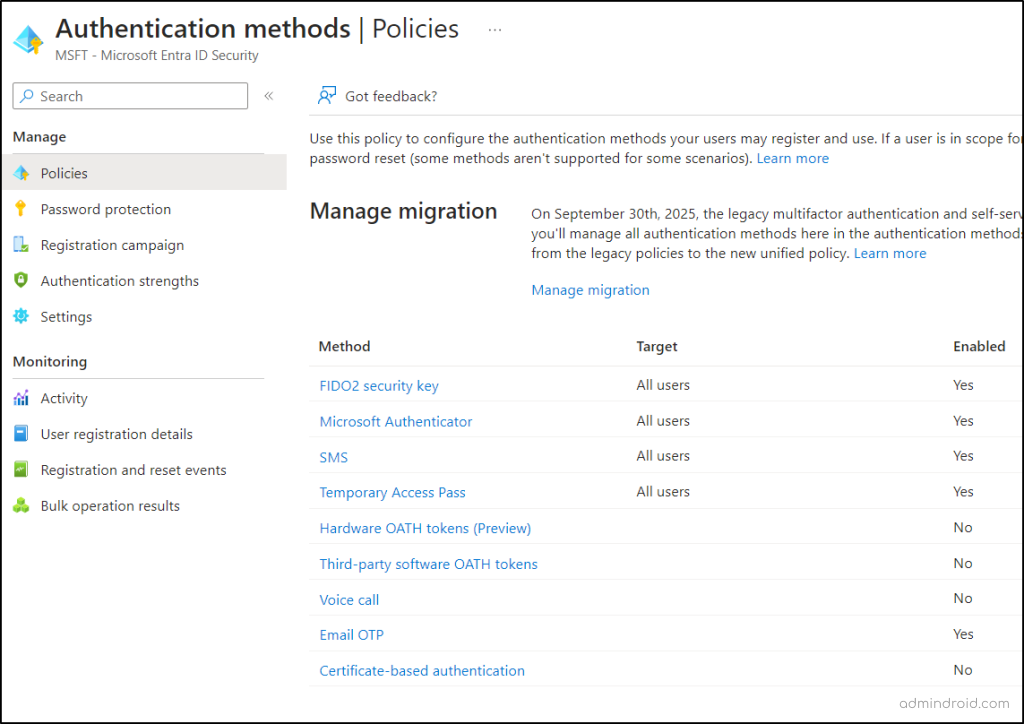Image resolution: width=1024 pixels, height=724 pixels.
Task: Open the Manage migration link
Action: [590, 290]
